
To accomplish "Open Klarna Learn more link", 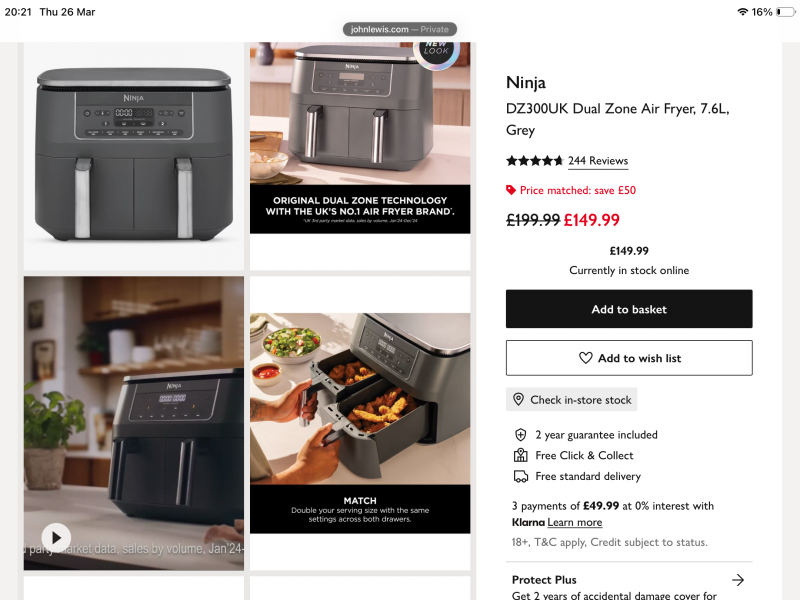I will [574, 522].
